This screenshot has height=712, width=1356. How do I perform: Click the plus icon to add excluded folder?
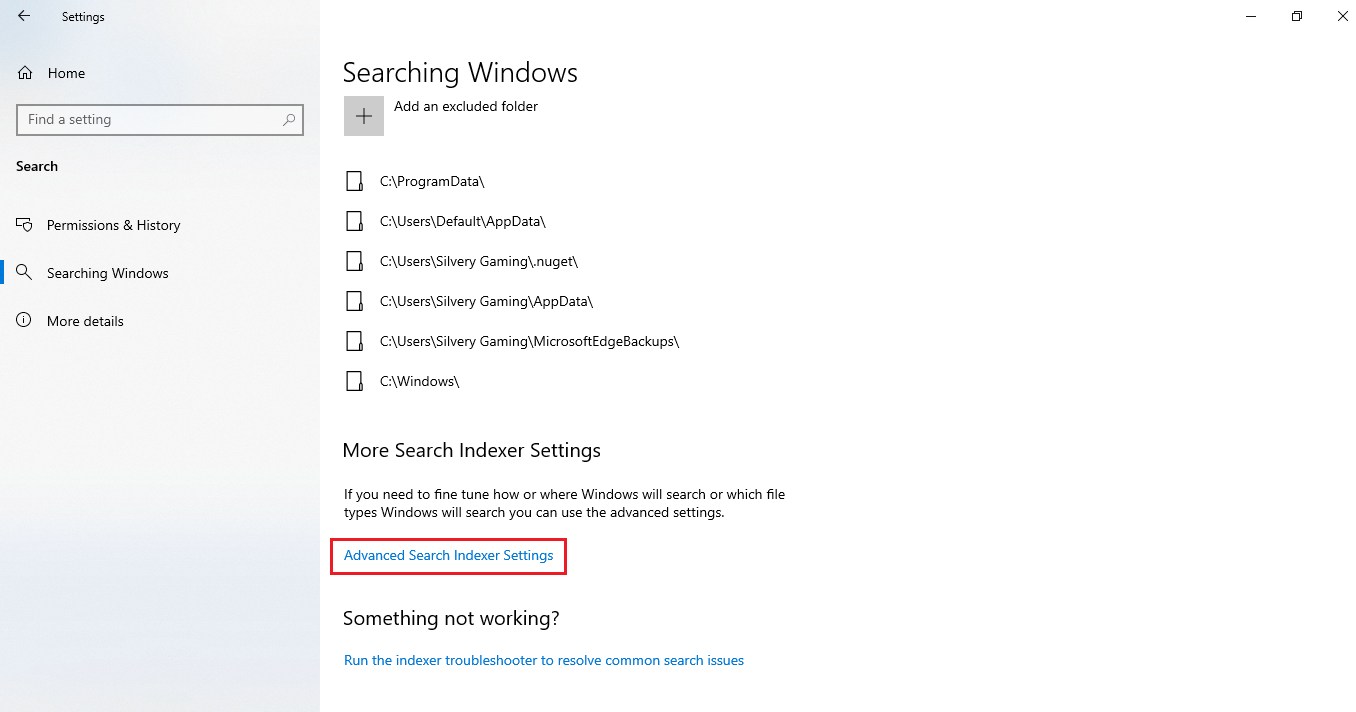[x=364, y=116]
